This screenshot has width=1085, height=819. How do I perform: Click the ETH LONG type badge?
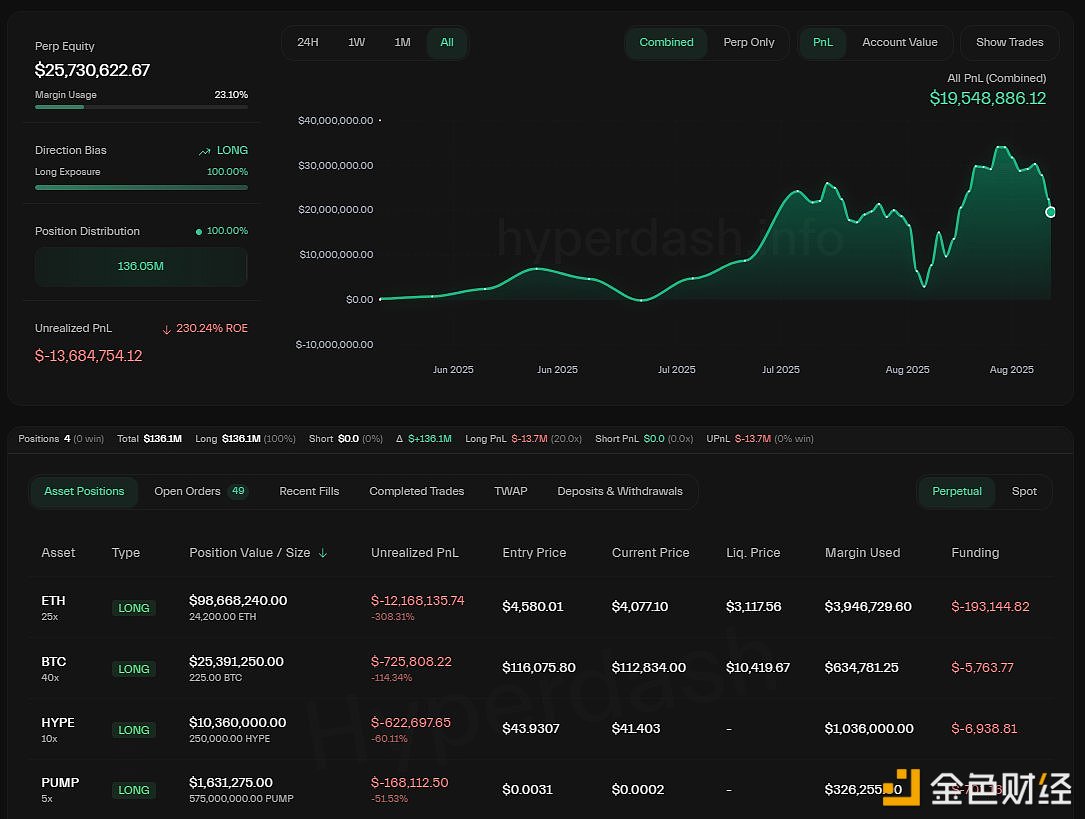(134, 608)
